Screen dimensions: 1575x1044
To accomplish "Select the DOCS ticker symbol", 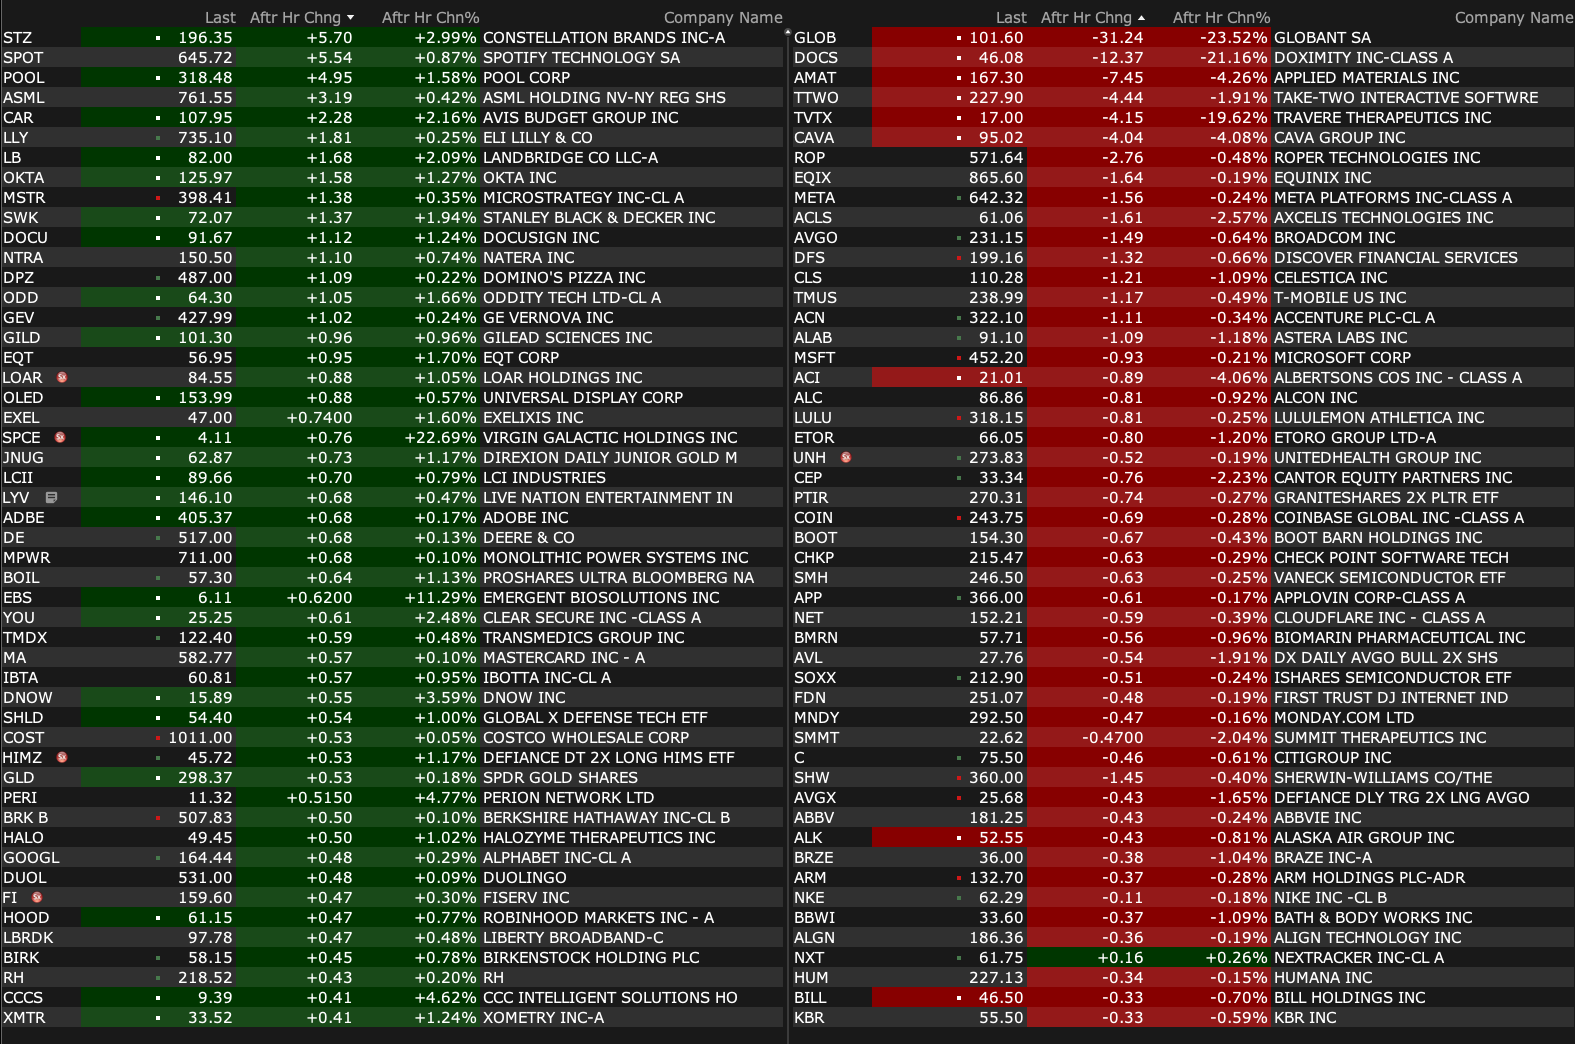I will pos(816,58).
